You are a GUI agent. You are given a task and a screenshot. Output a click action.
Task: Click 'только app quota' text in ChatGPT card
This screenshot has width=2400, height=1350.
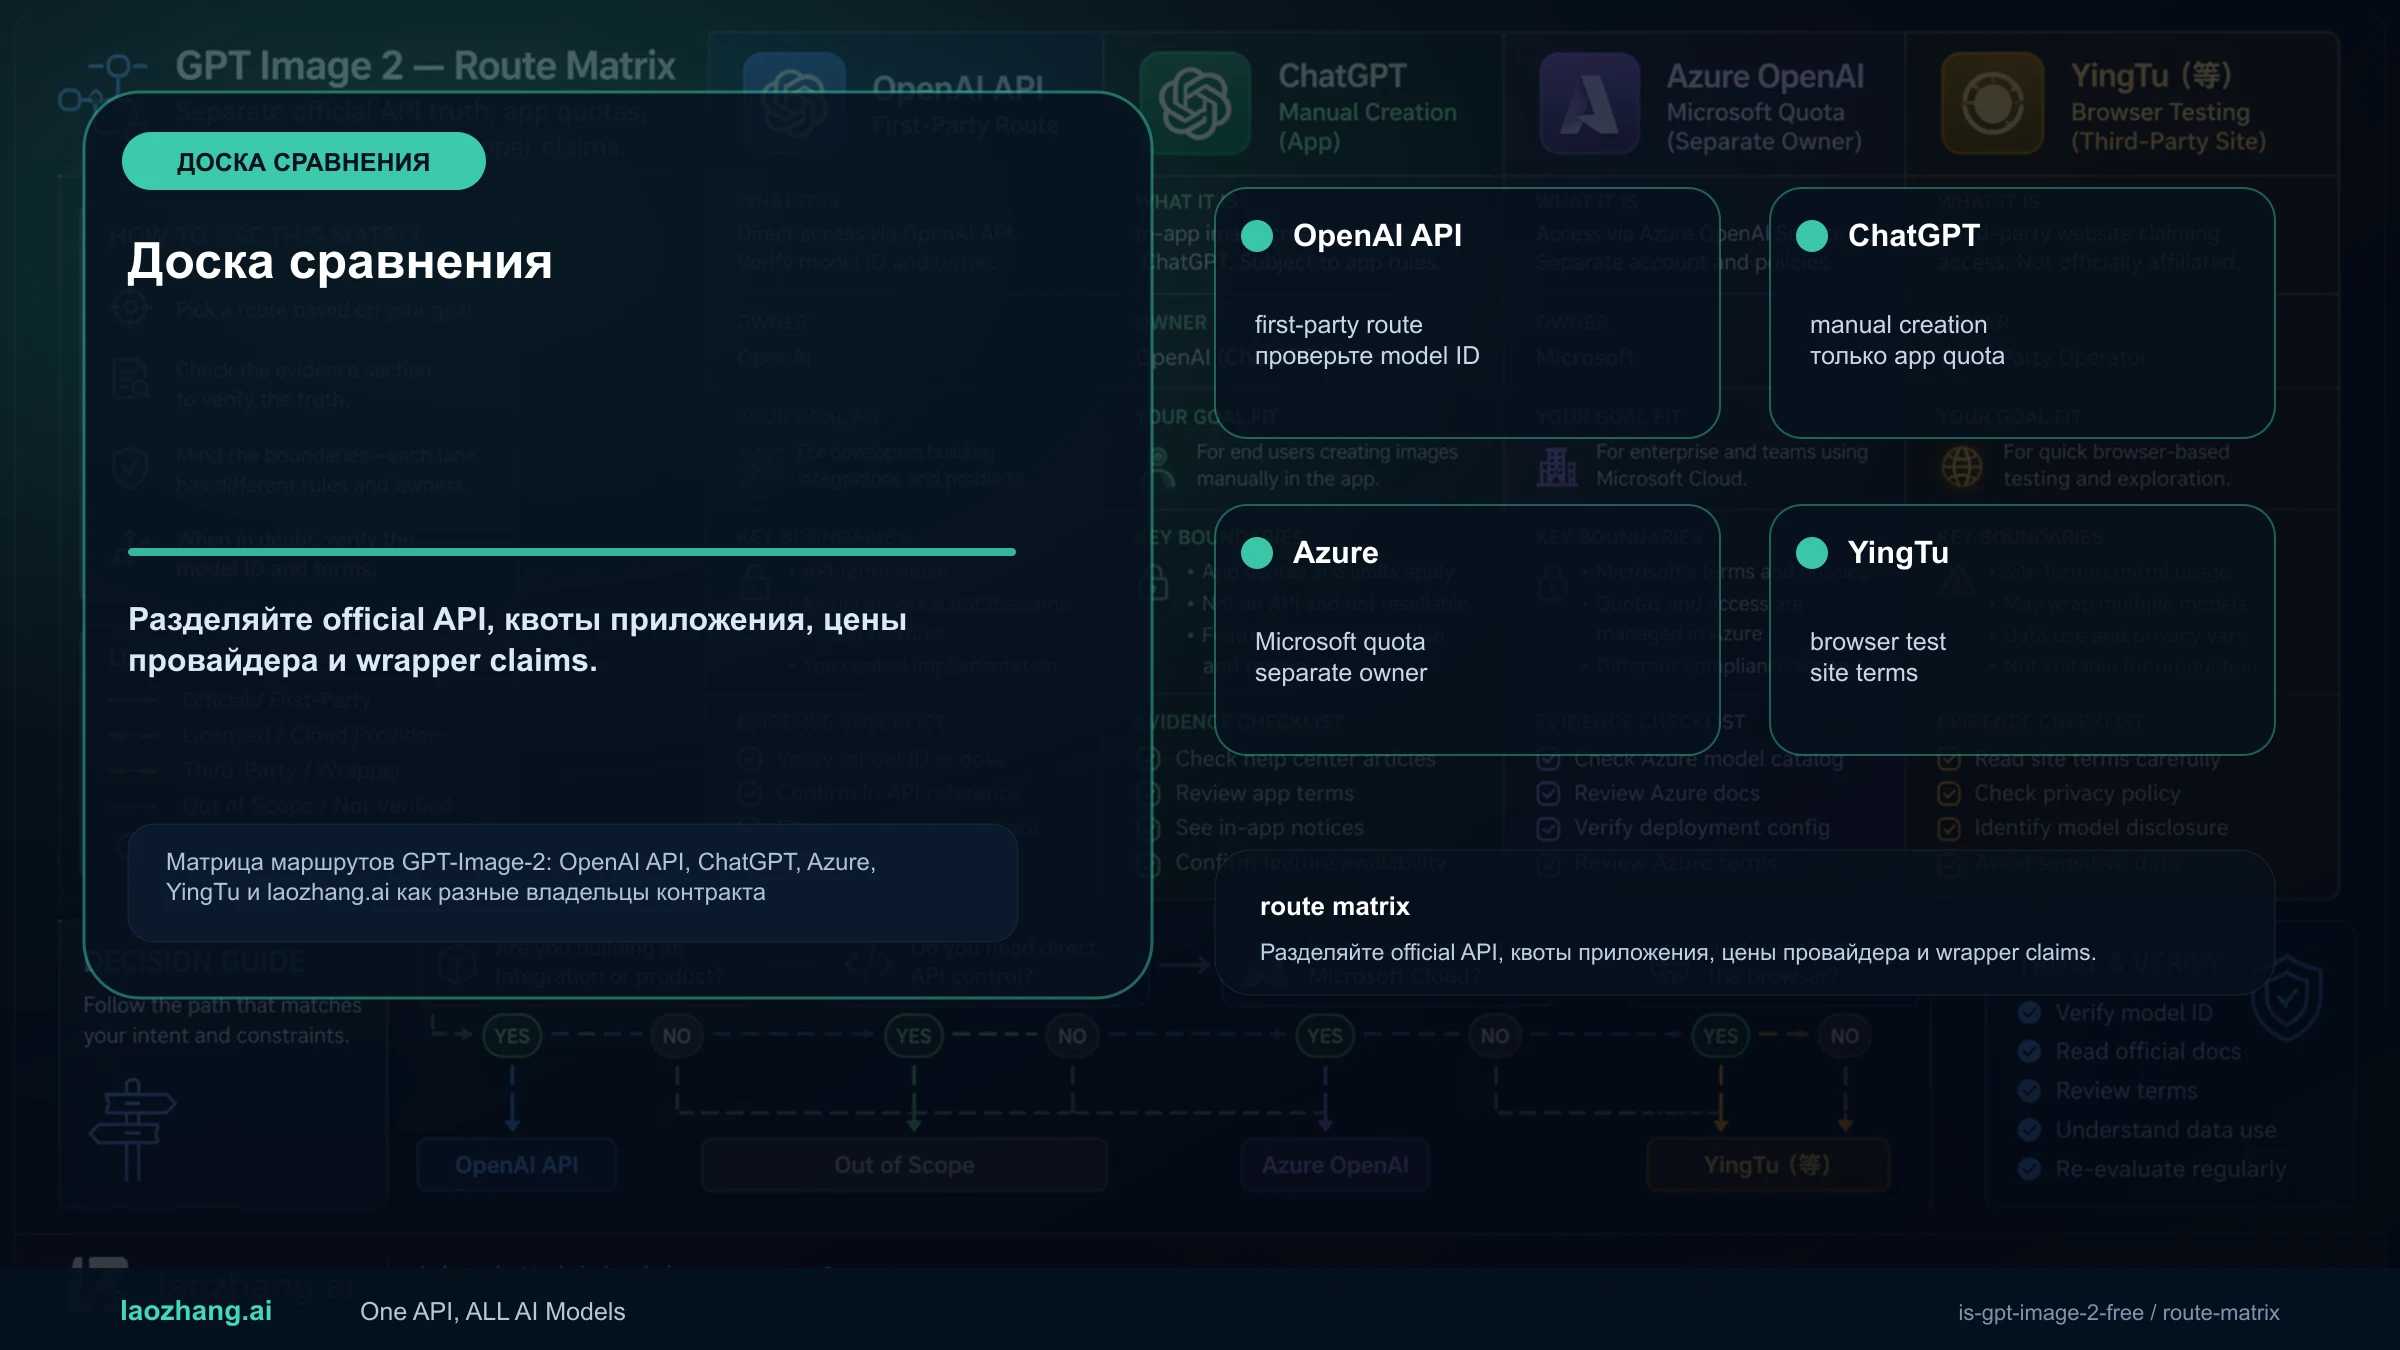point(1907,356)
